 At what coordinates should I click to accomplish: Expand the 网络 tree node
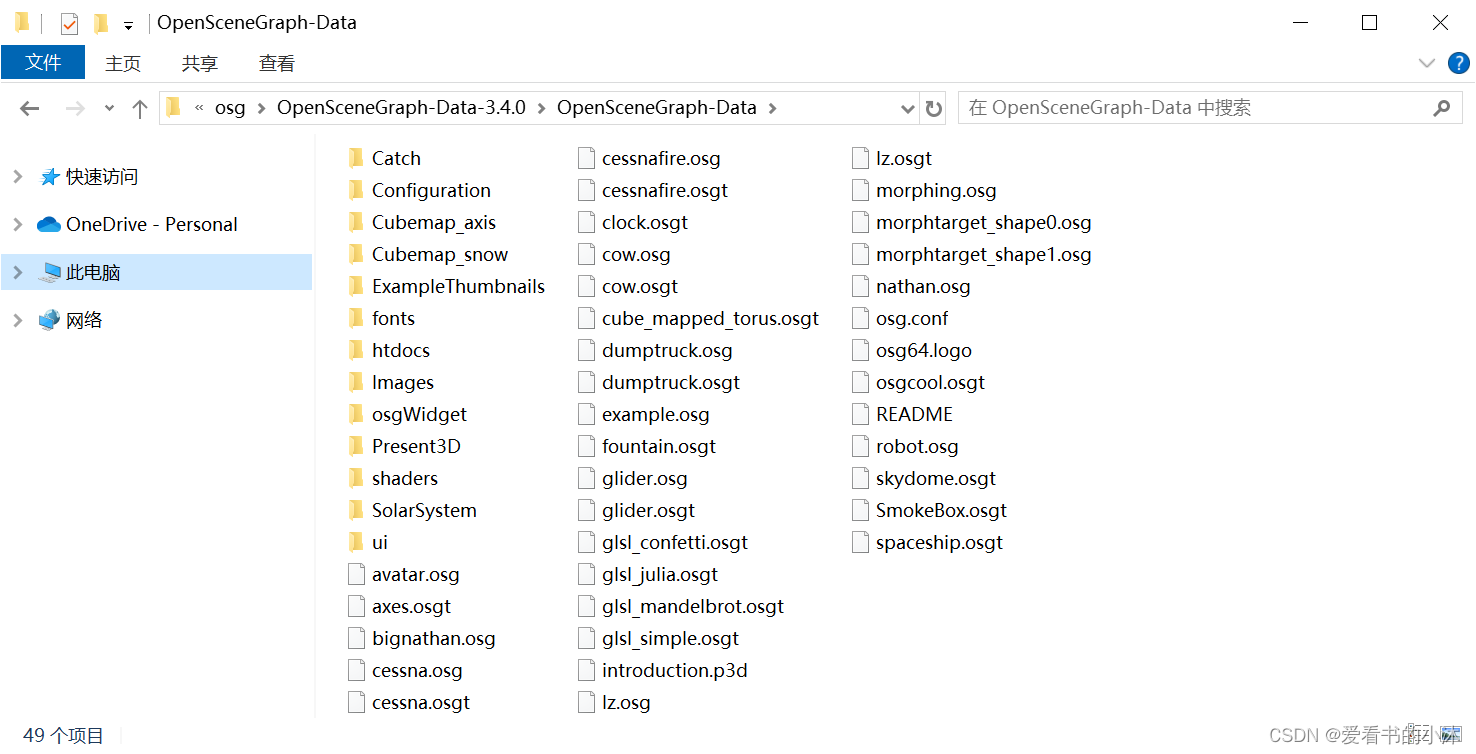17,320
